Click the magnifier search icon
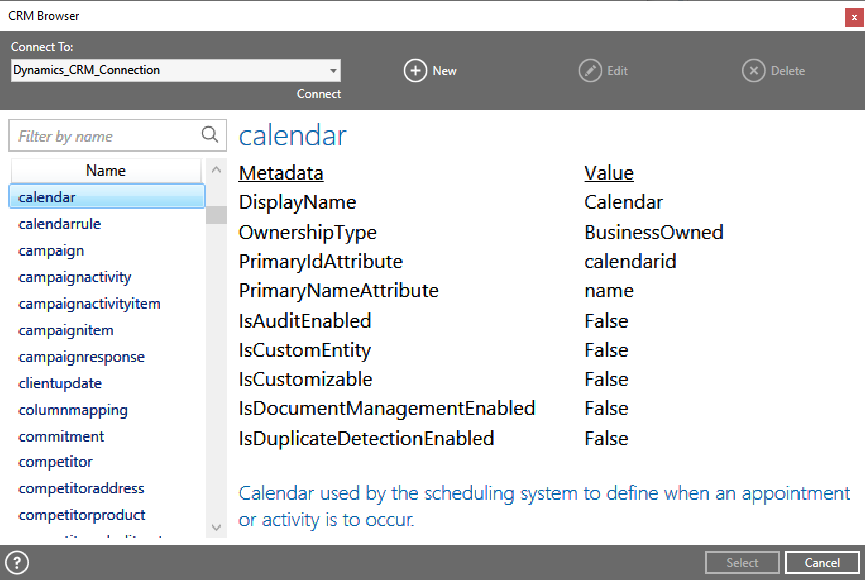Viewport: 868px width, 580px height. point(210,134)
